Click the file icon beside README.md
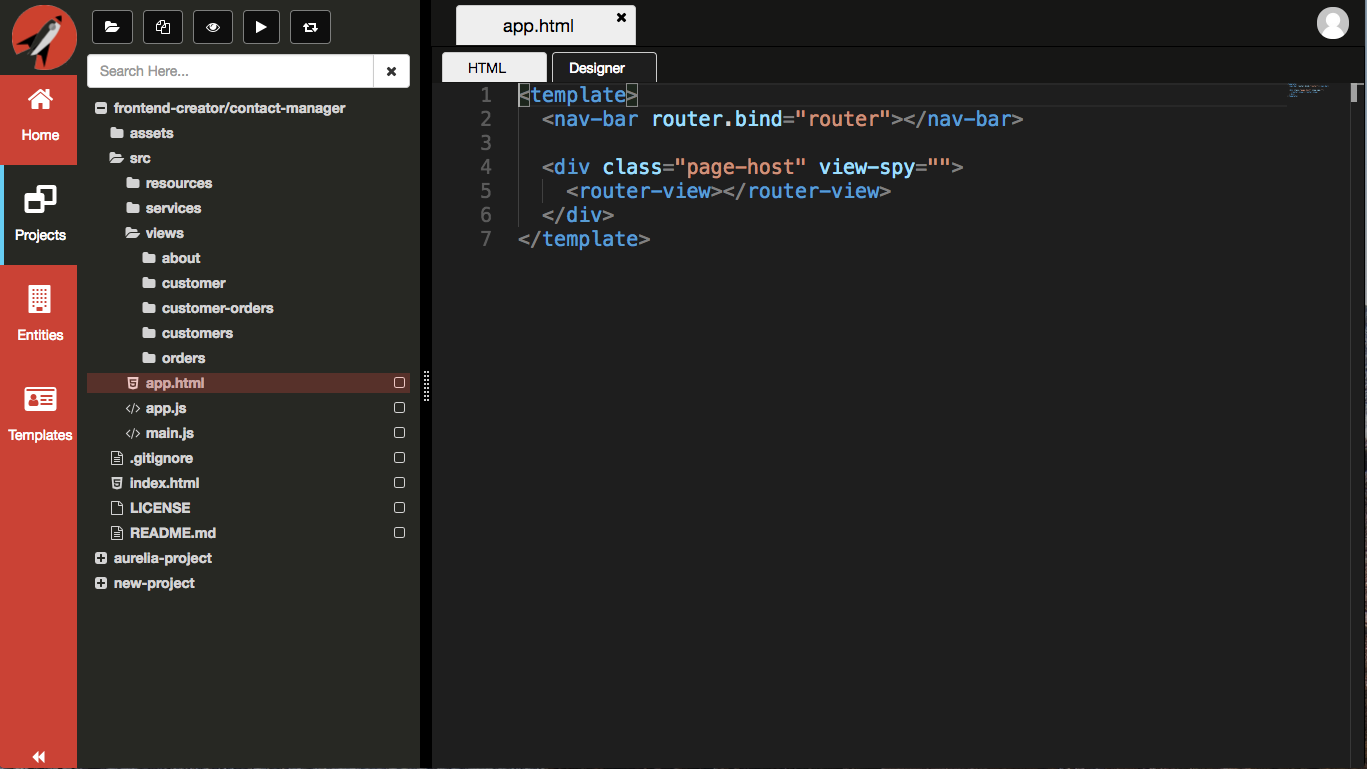Screen dimensions: 1367x769 click(x=117, y=533)
